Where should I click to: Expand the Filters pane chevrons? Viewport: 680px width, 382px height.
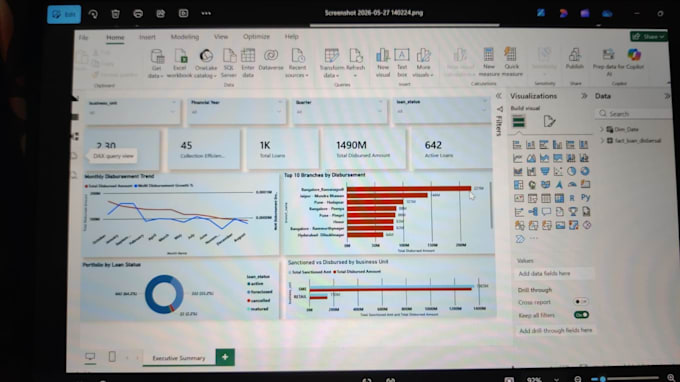499,96
